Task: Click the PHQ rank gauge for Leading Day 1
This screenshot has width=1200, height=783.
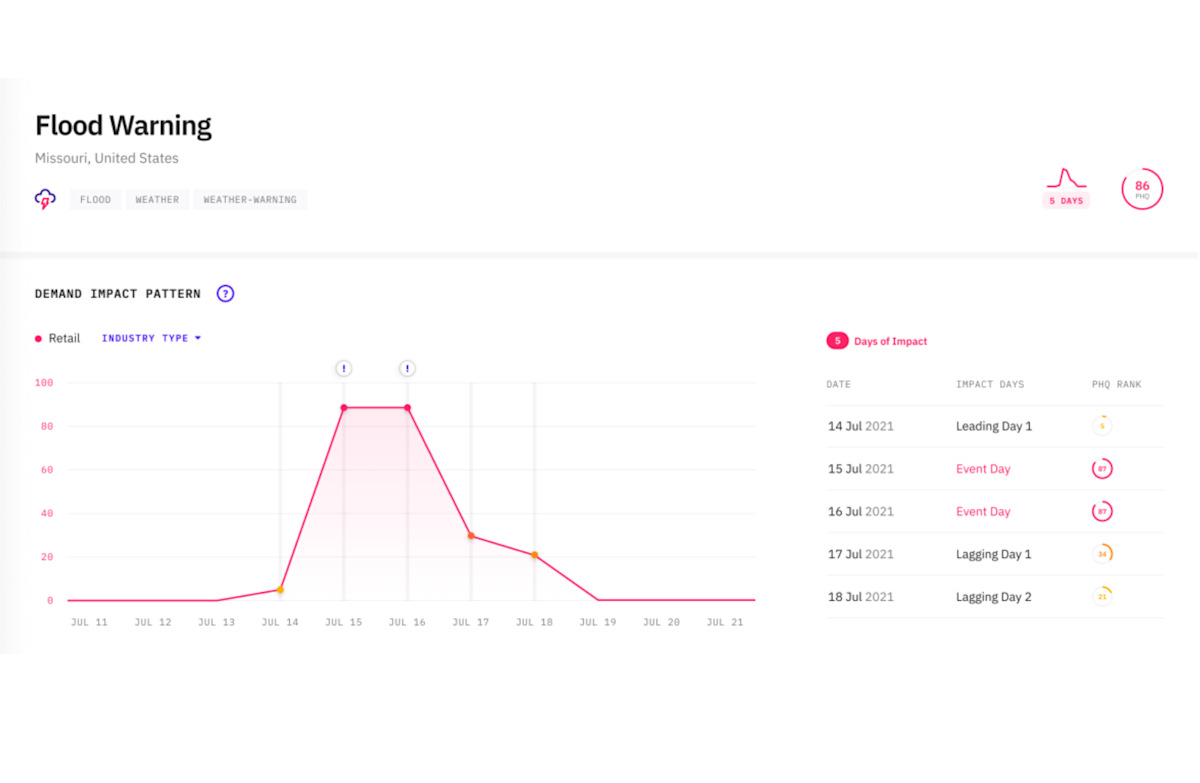Action: coord(1102,426)
